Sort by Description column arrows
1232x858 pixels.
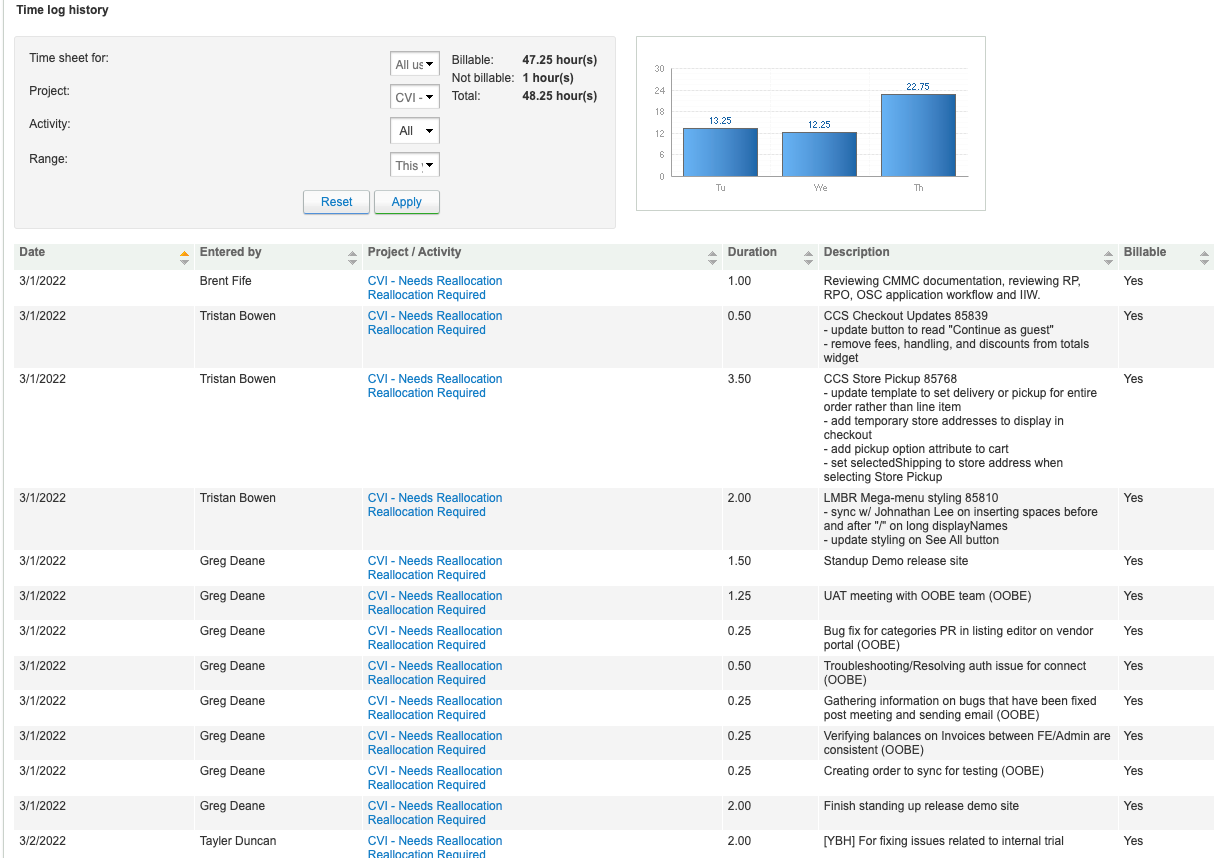[x=1108, y=257]
